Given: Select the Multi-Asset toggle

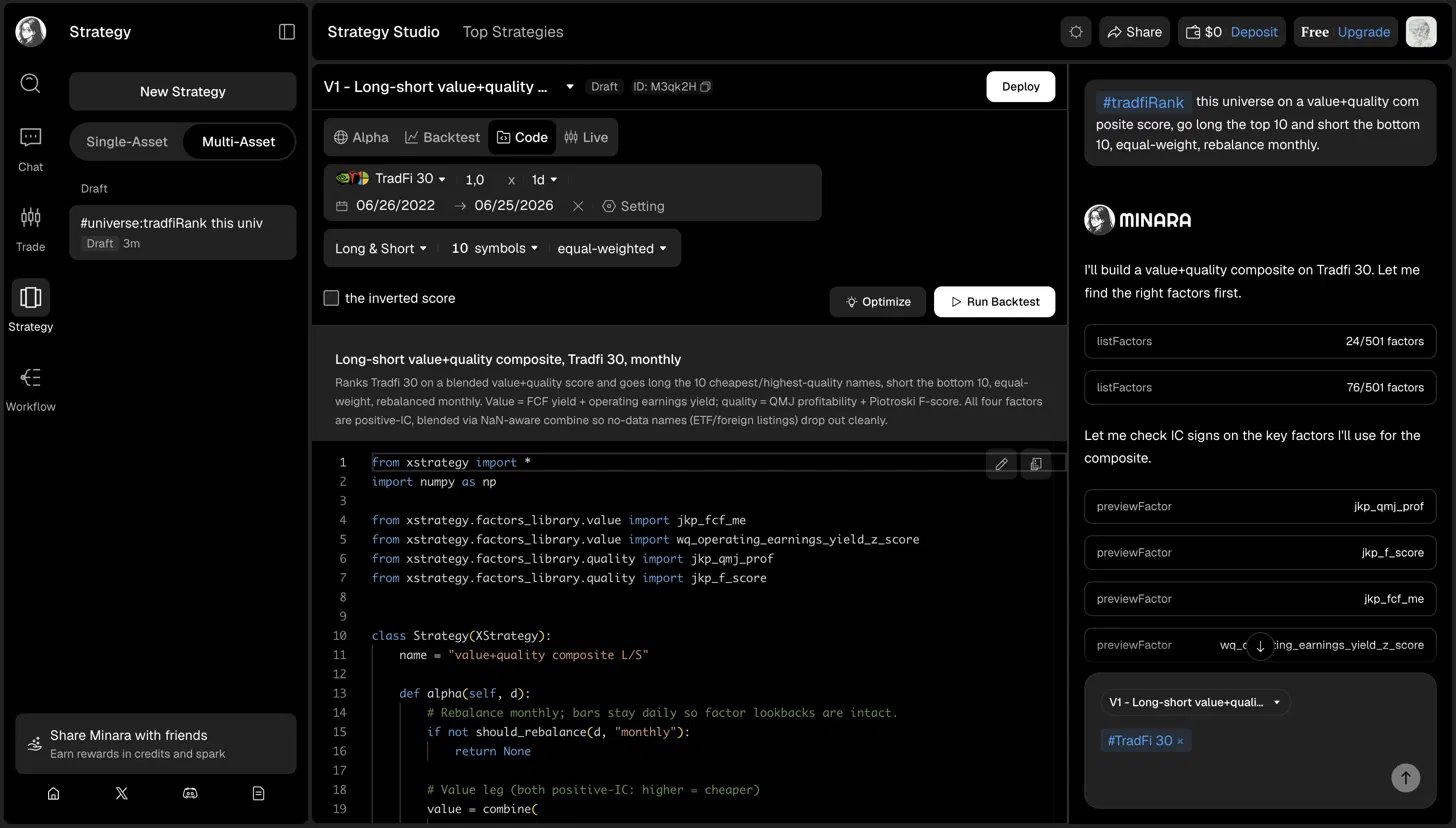Looking at the screenshot, I should [x=239, y=142].
